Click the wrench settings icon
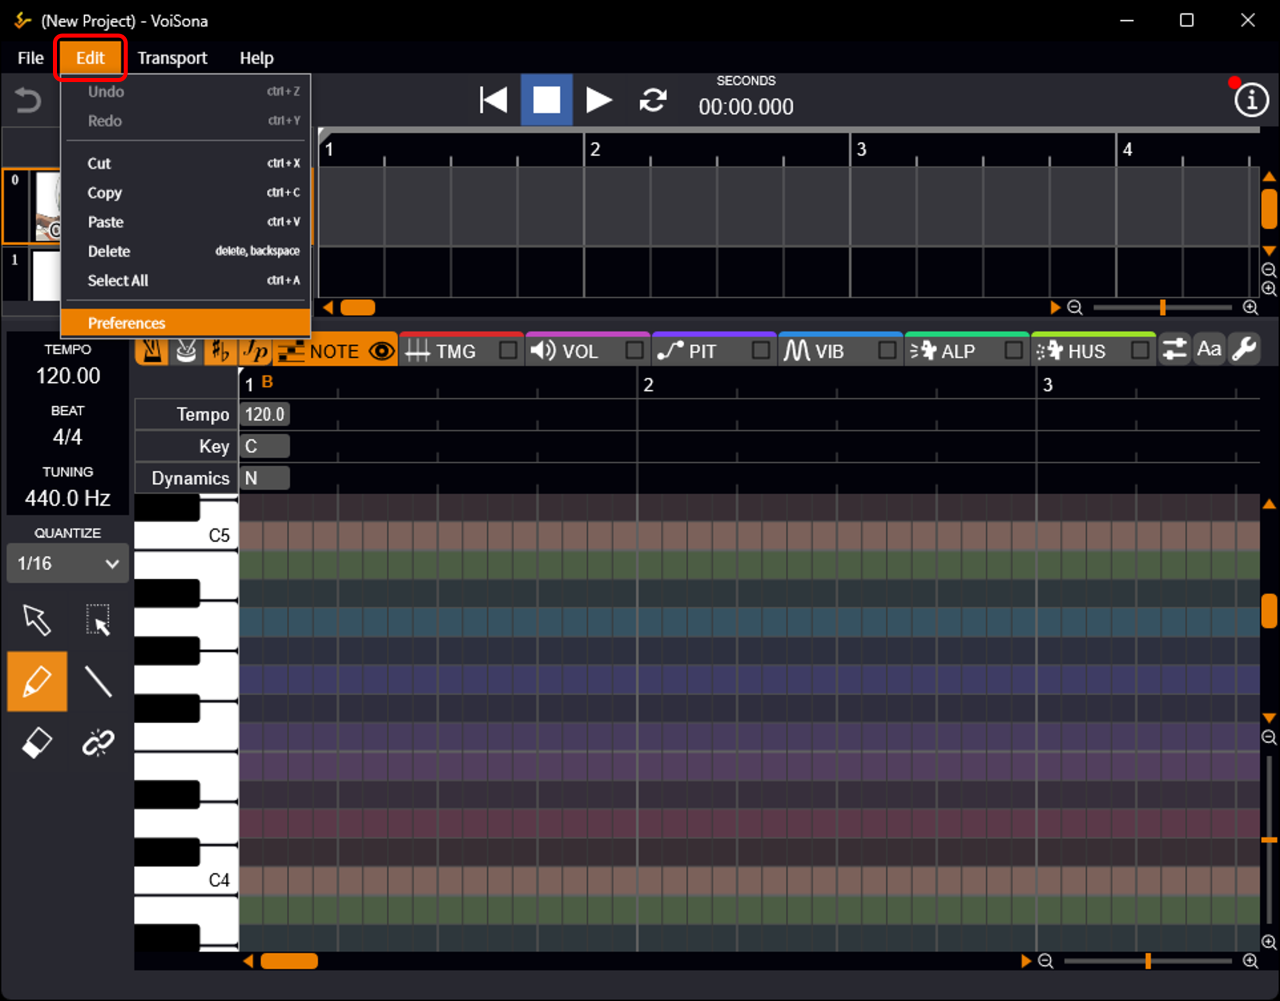Screen dimensions: 1280x1001 1244,349
